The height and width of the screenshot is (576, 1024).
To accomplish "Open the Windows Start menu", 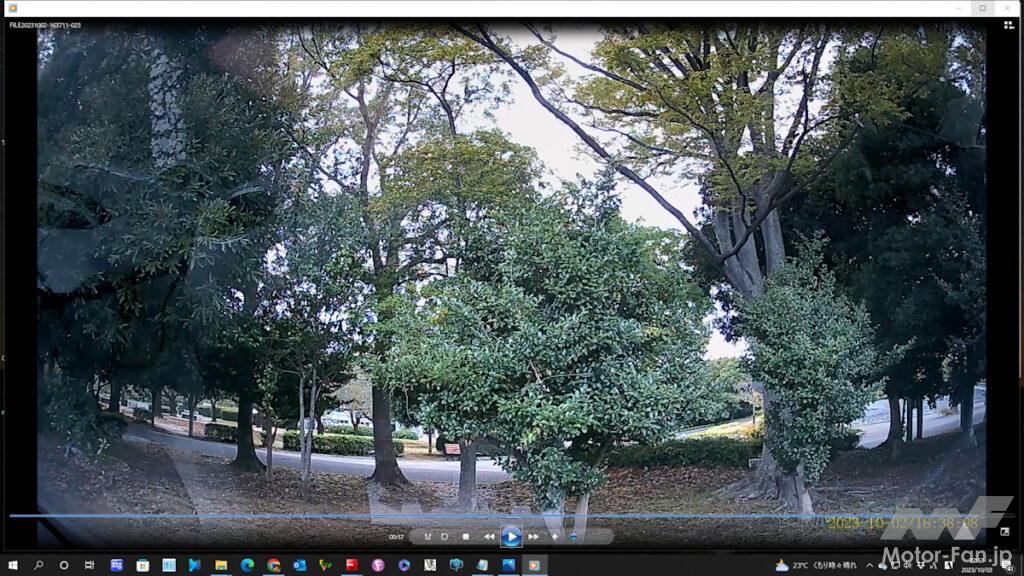I will 13,565.
